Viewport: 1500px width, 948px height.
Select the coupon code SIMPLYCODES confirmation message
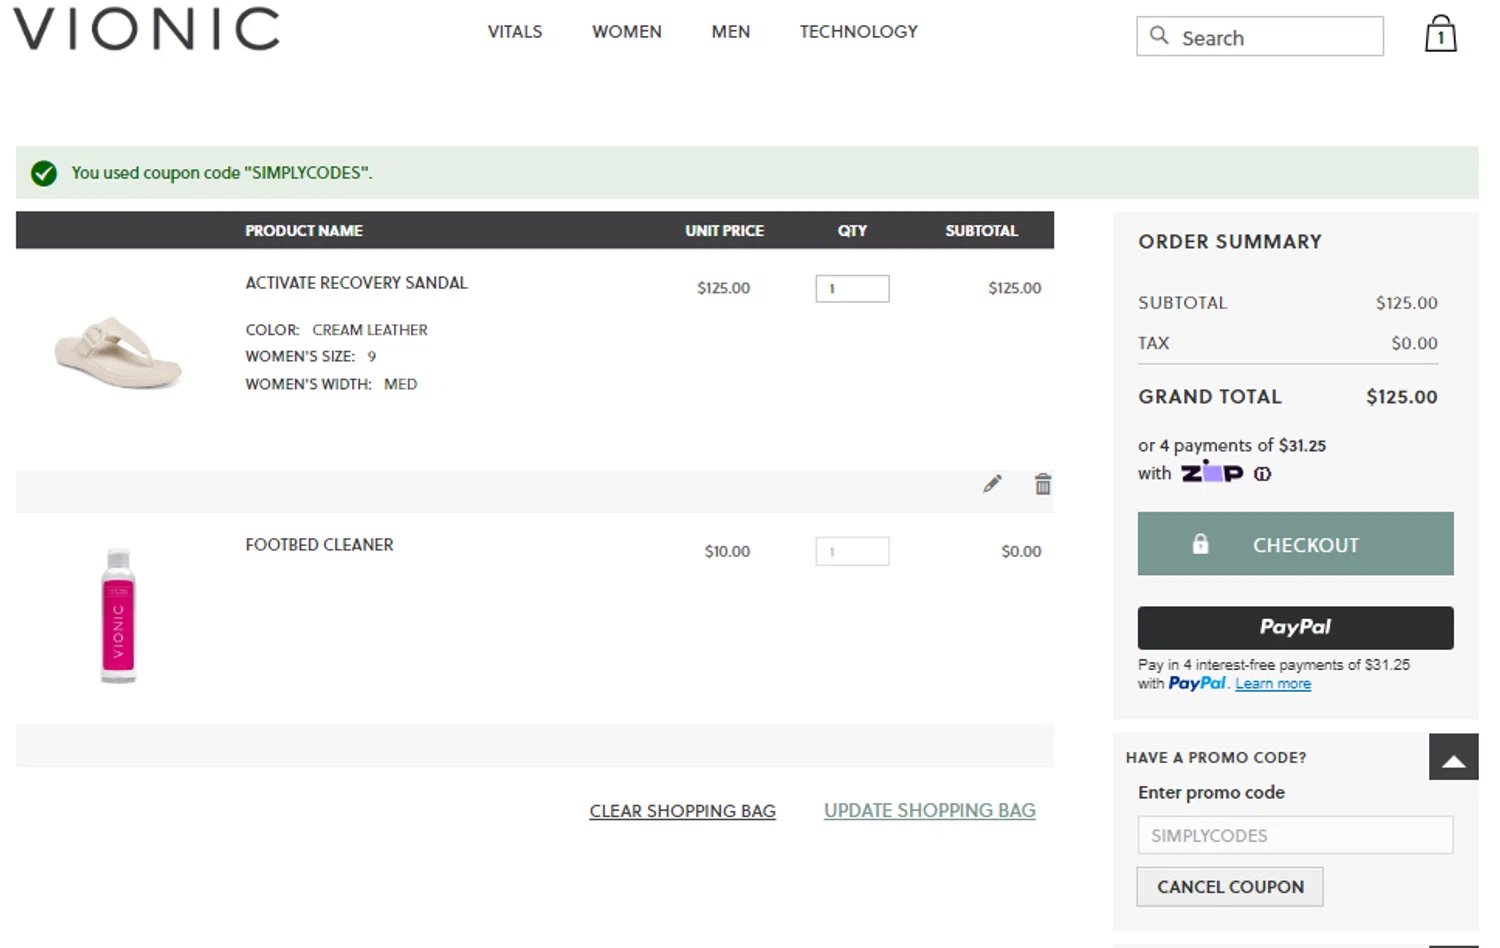click(222, 173)
